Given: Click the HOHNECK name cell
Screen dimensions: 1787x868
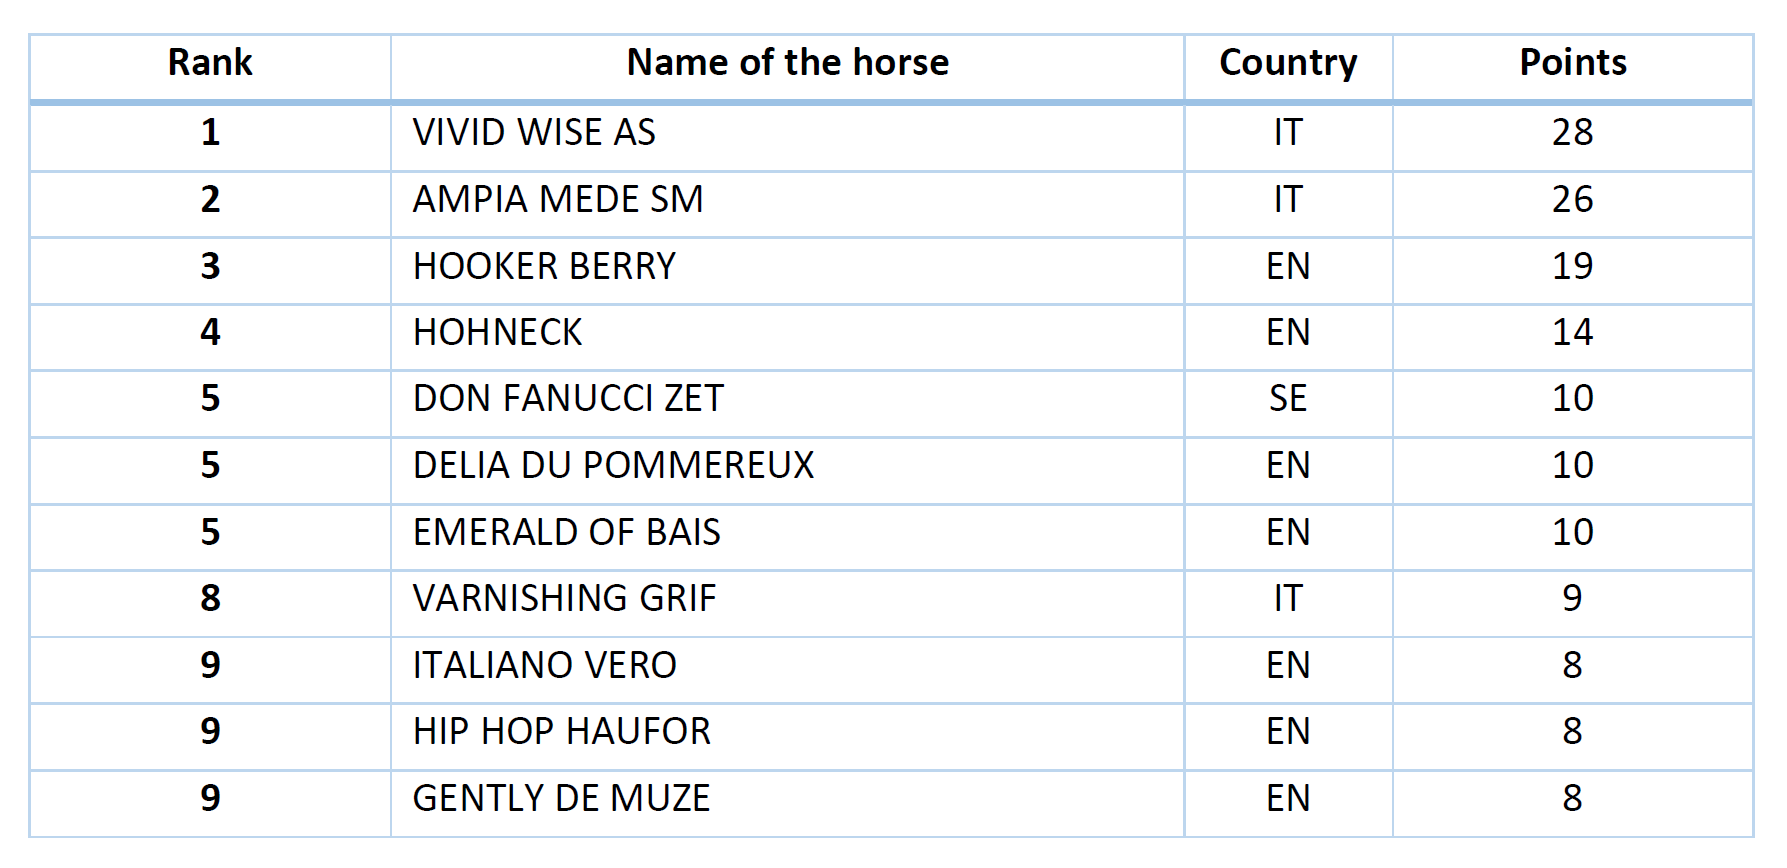Looking at the screenshot, I should [497, 333].
